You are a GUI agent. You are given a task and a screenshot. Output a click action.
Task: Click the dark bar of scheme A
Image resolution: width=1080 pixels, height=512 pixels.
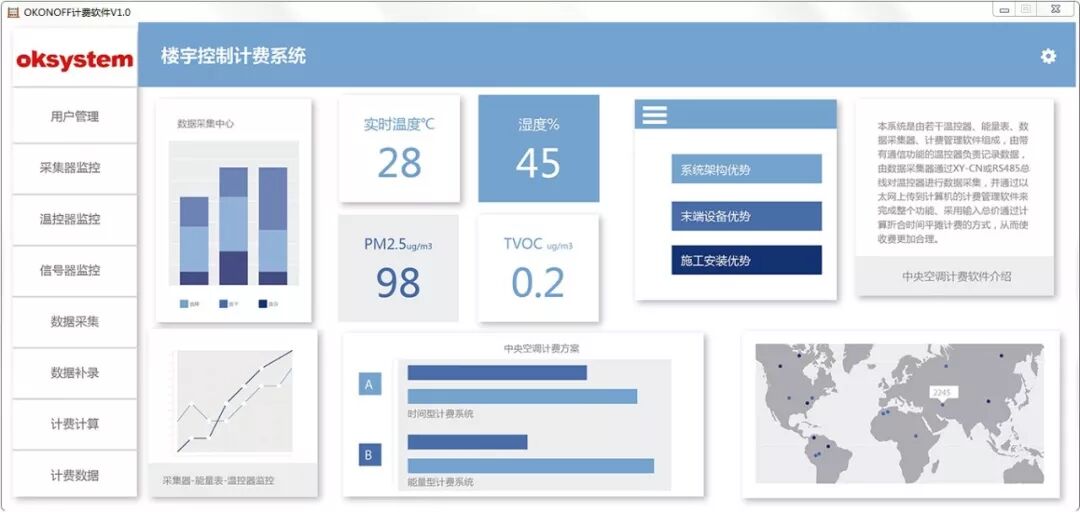[497, 372]
